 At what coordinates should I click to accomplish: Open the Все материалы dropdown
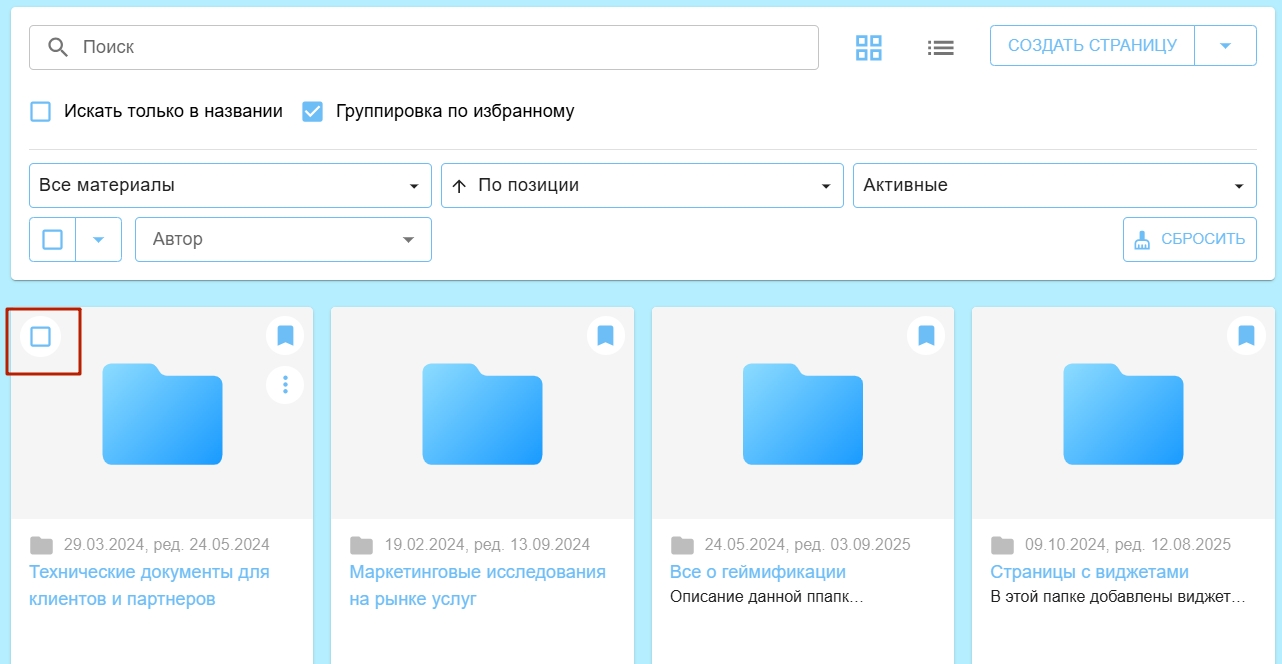[230, 186]
